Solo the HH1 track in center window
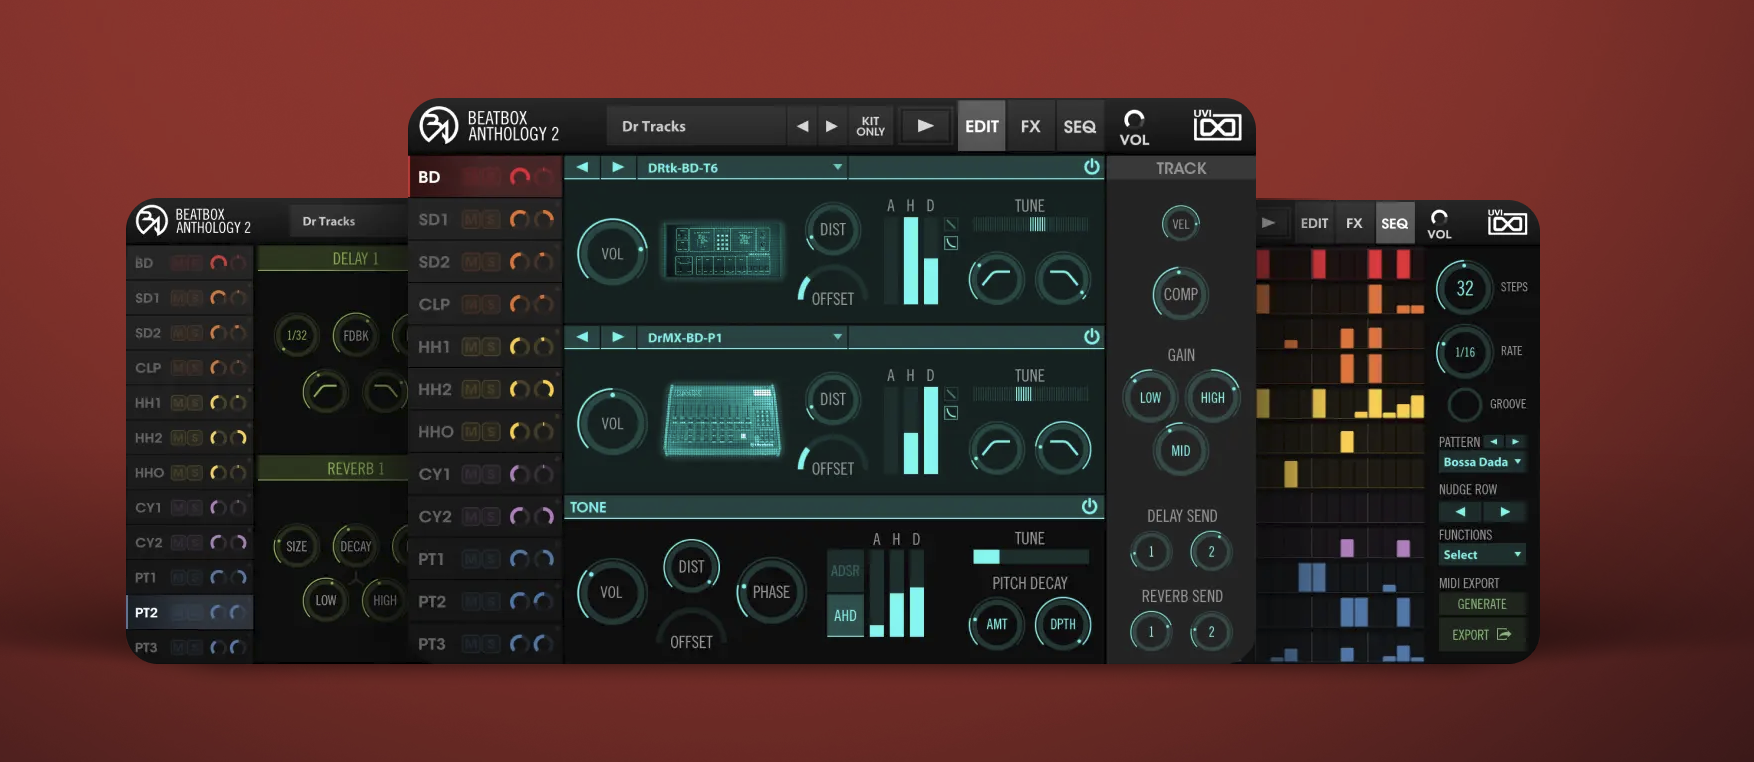The height and width of the screenshot is (762, 1754). coord(491,347)
